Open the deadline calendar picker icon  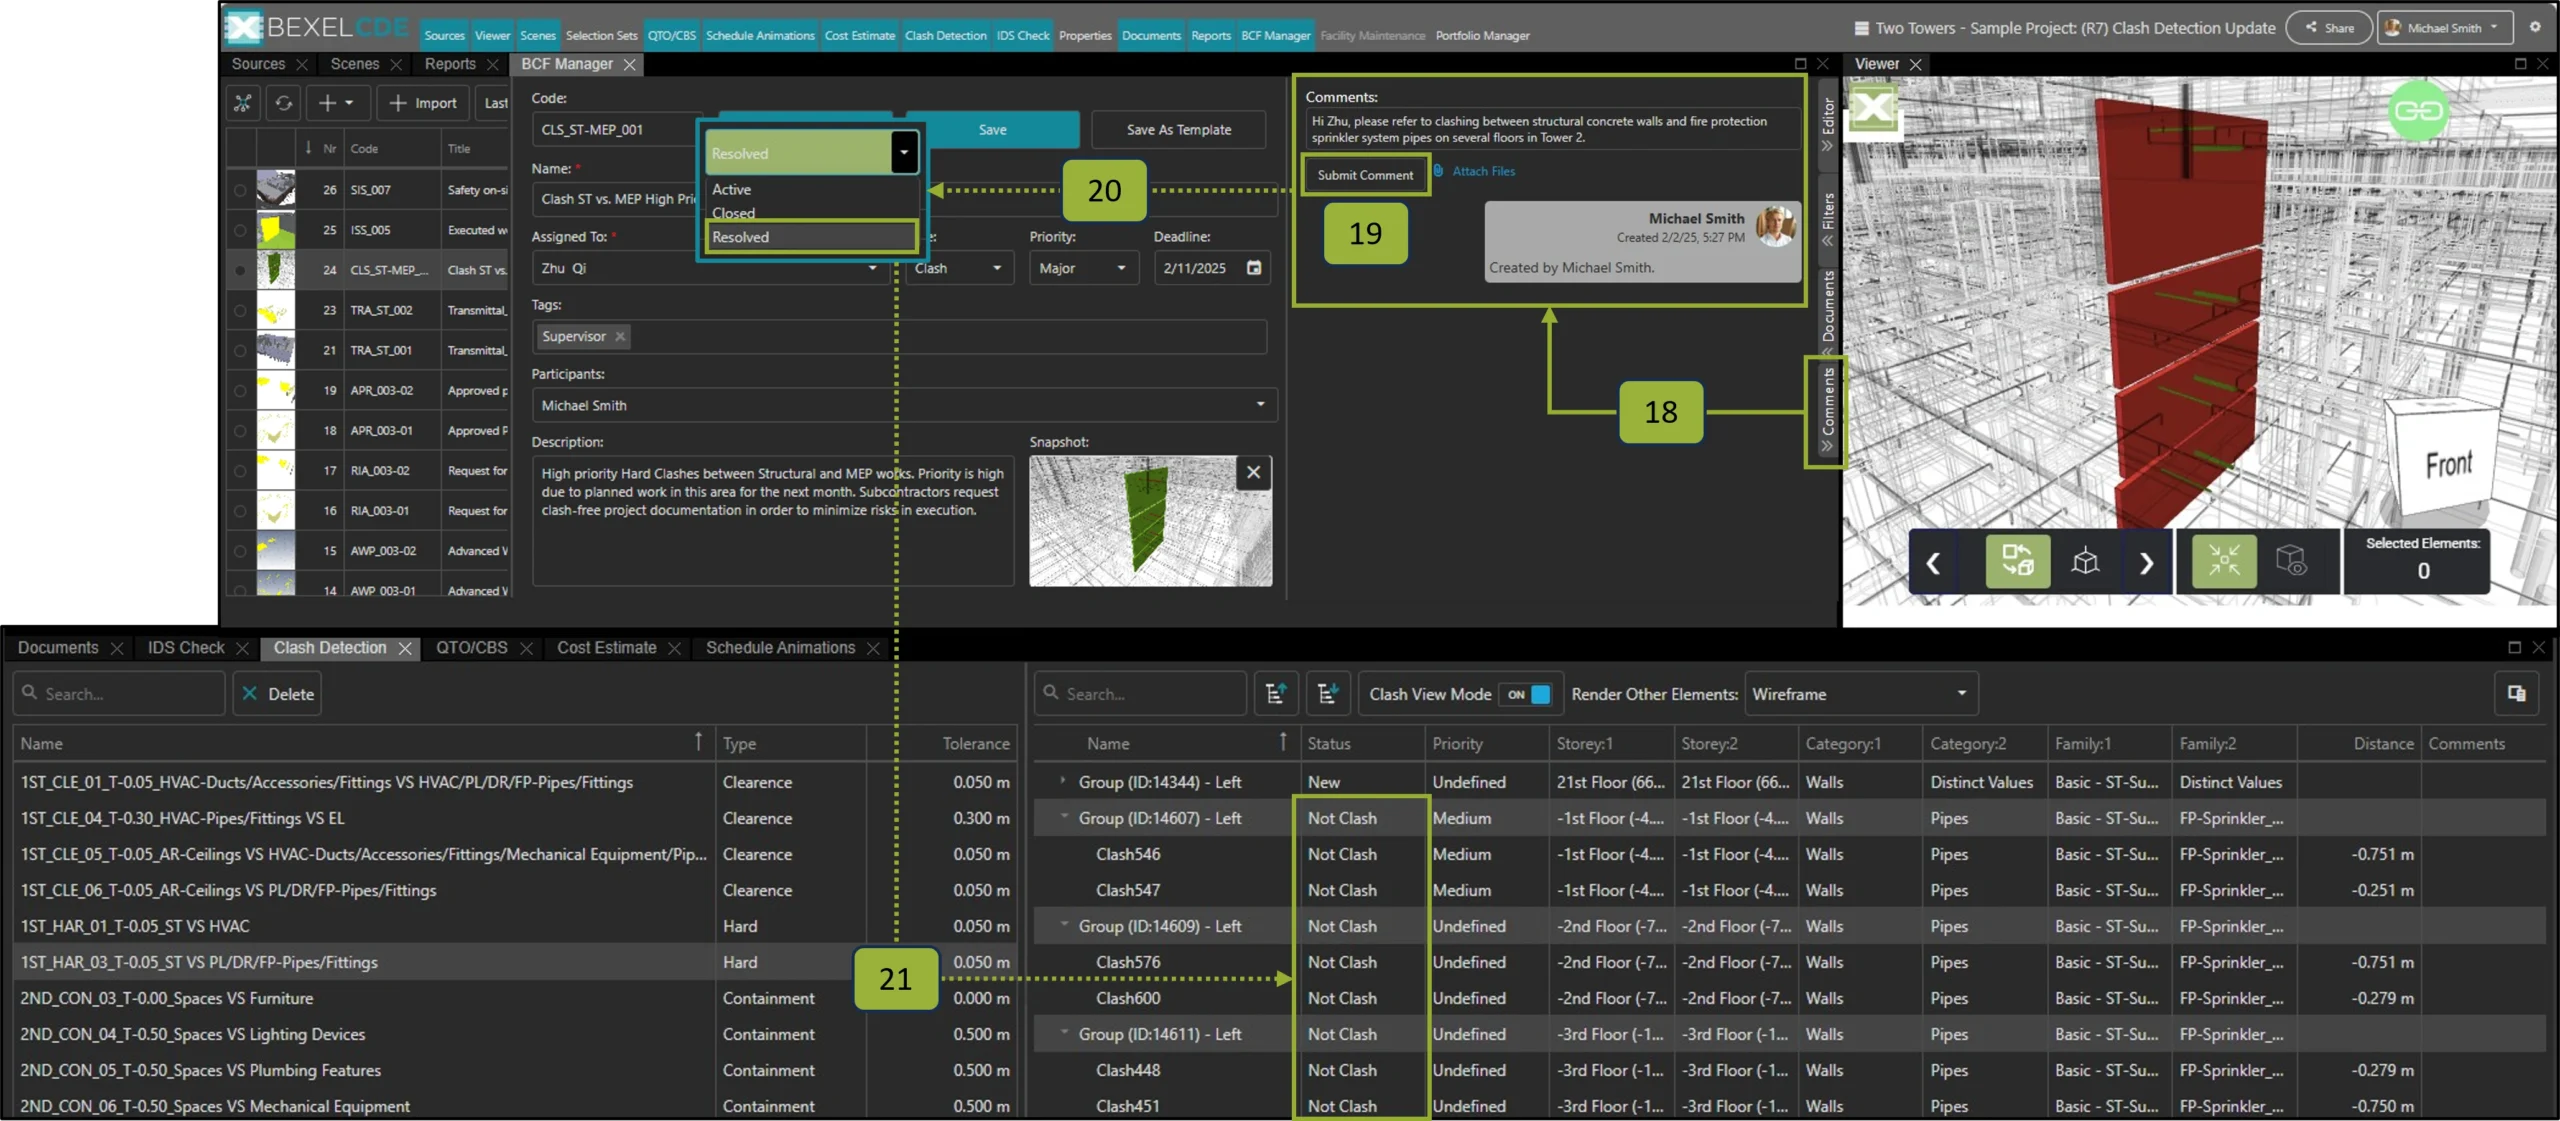1254,268
